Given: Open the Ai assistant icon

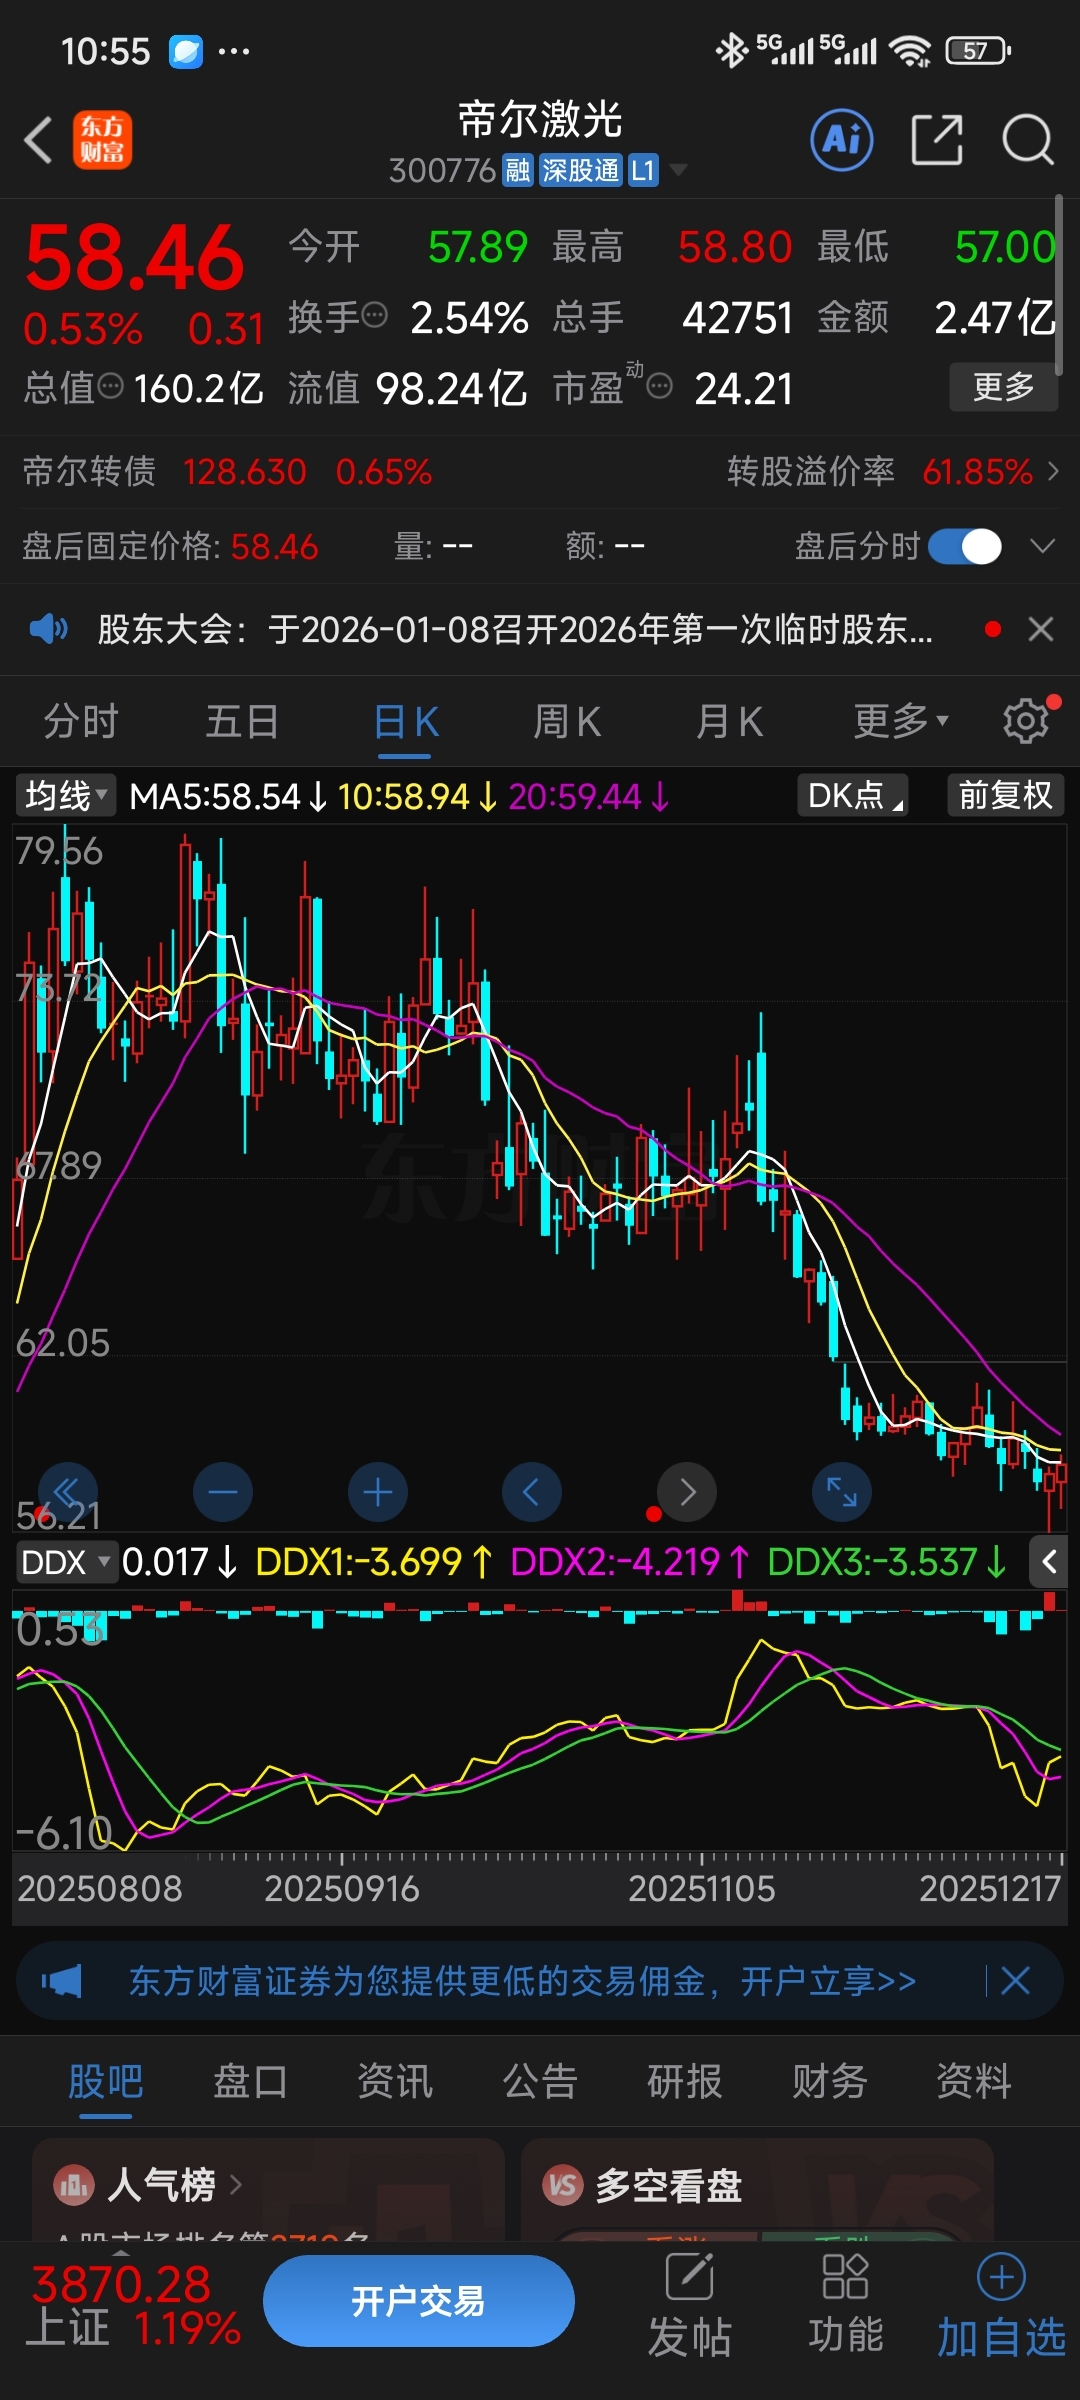Looking at the screenshot, I should pos(841,140).
